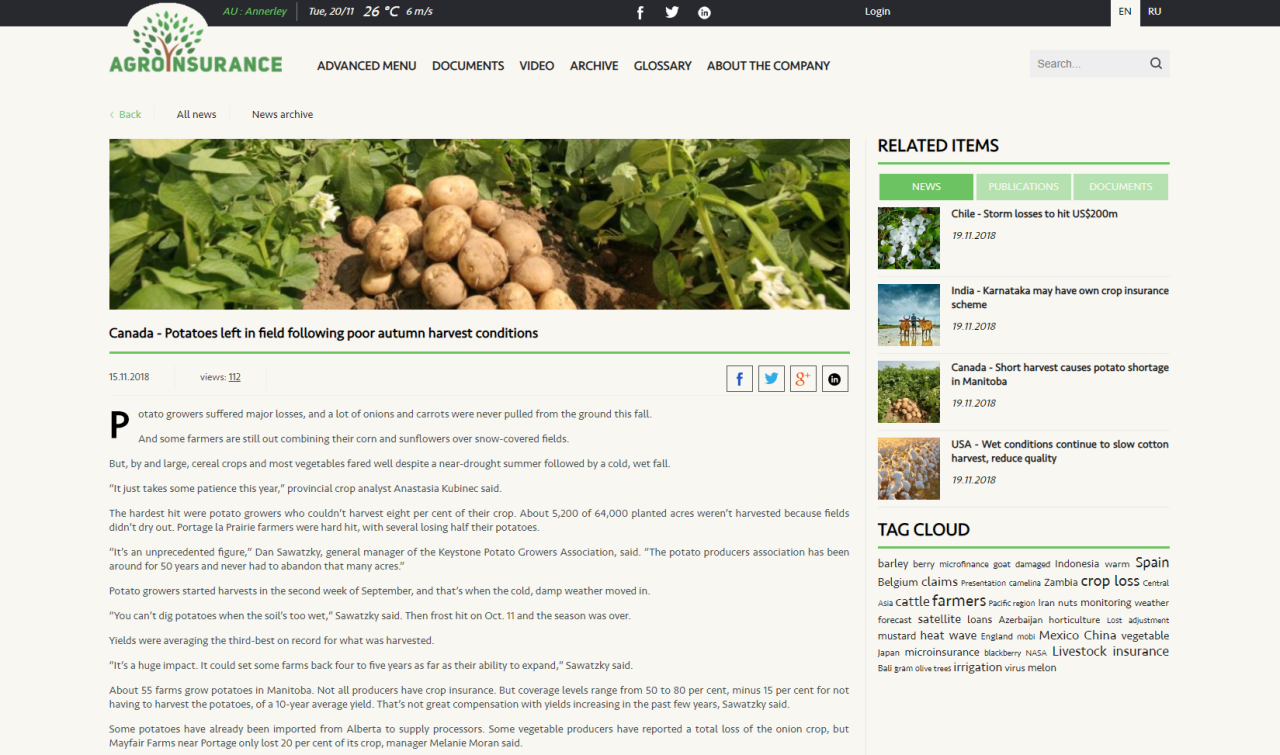The height and width of the screenshot is (755, 1280).
Task: Share article on Google Plus
Action: (803, 378)
